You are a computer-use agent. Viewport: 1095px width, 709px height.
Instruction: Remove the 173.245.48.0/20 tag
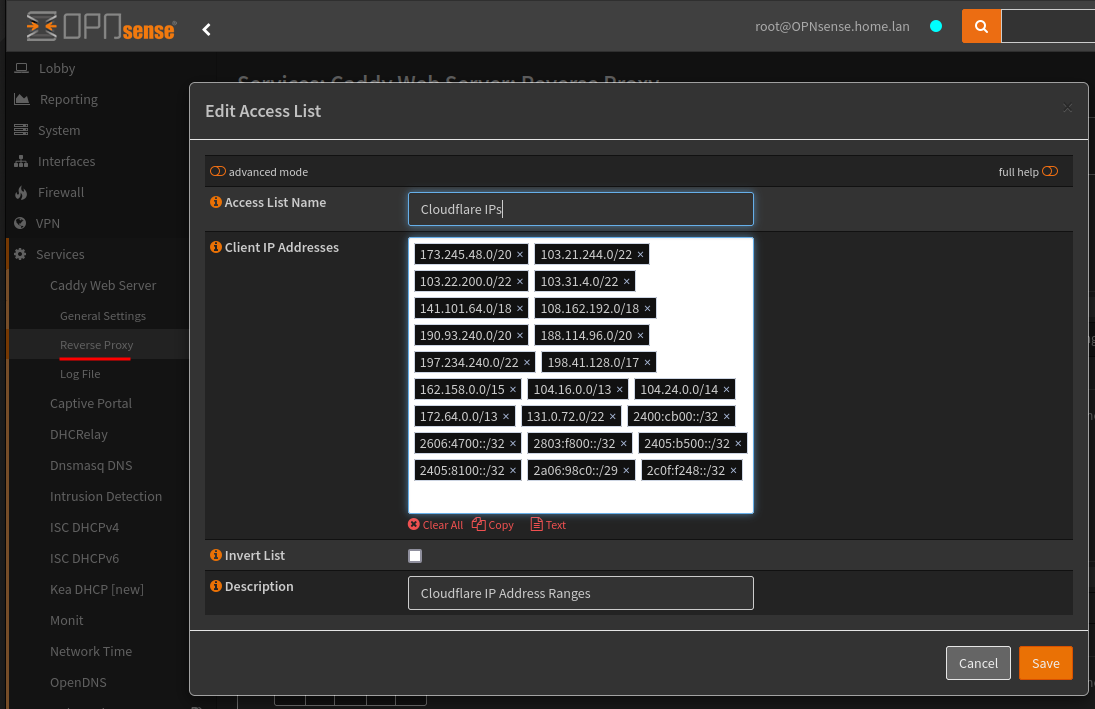point(520,255)
